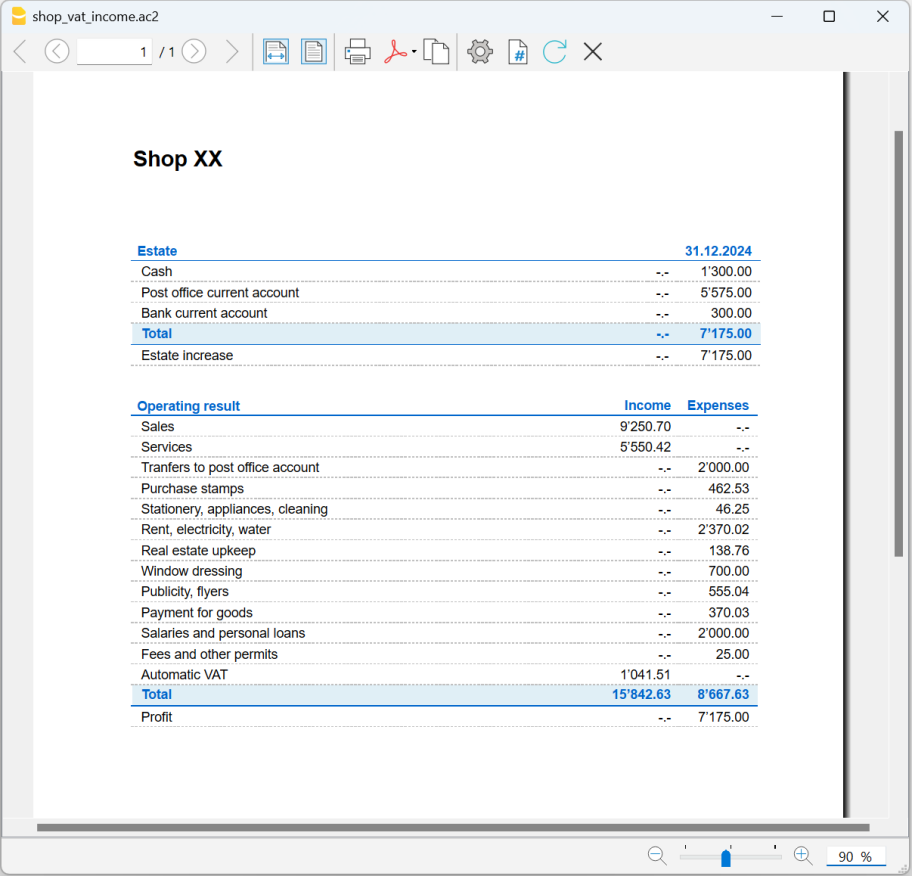
Task: Click the Banana app icon in title bar
Action: click(19, 16)
